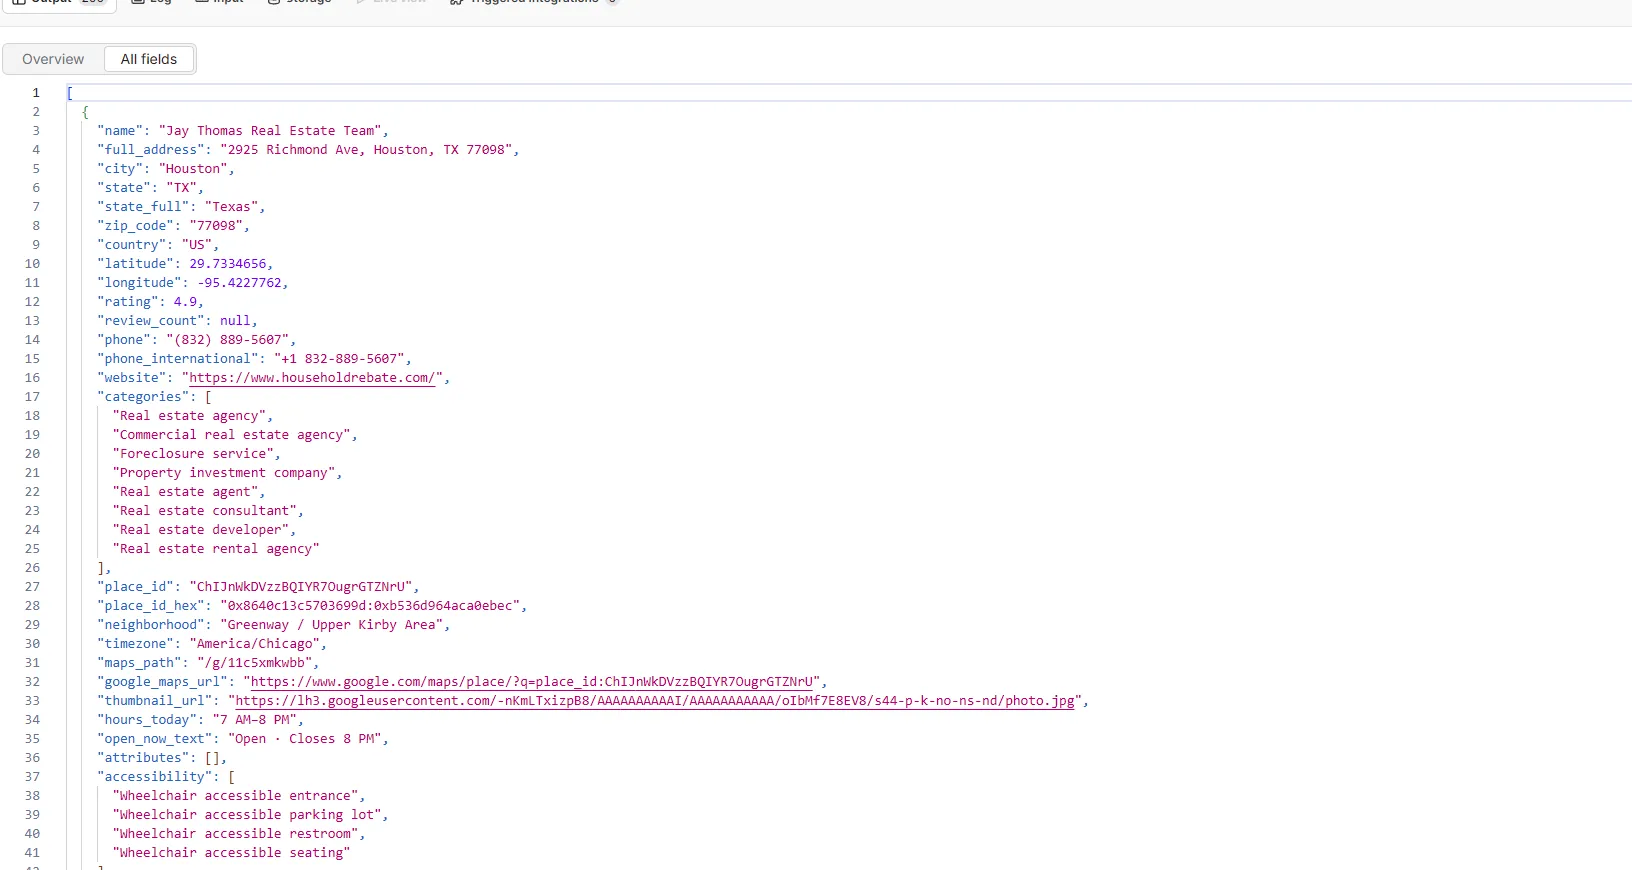Click the "Wheelchair accessible restroom" entry
Screen dimensions: 1632x870
pyautogui.click(x=239, y=834)
